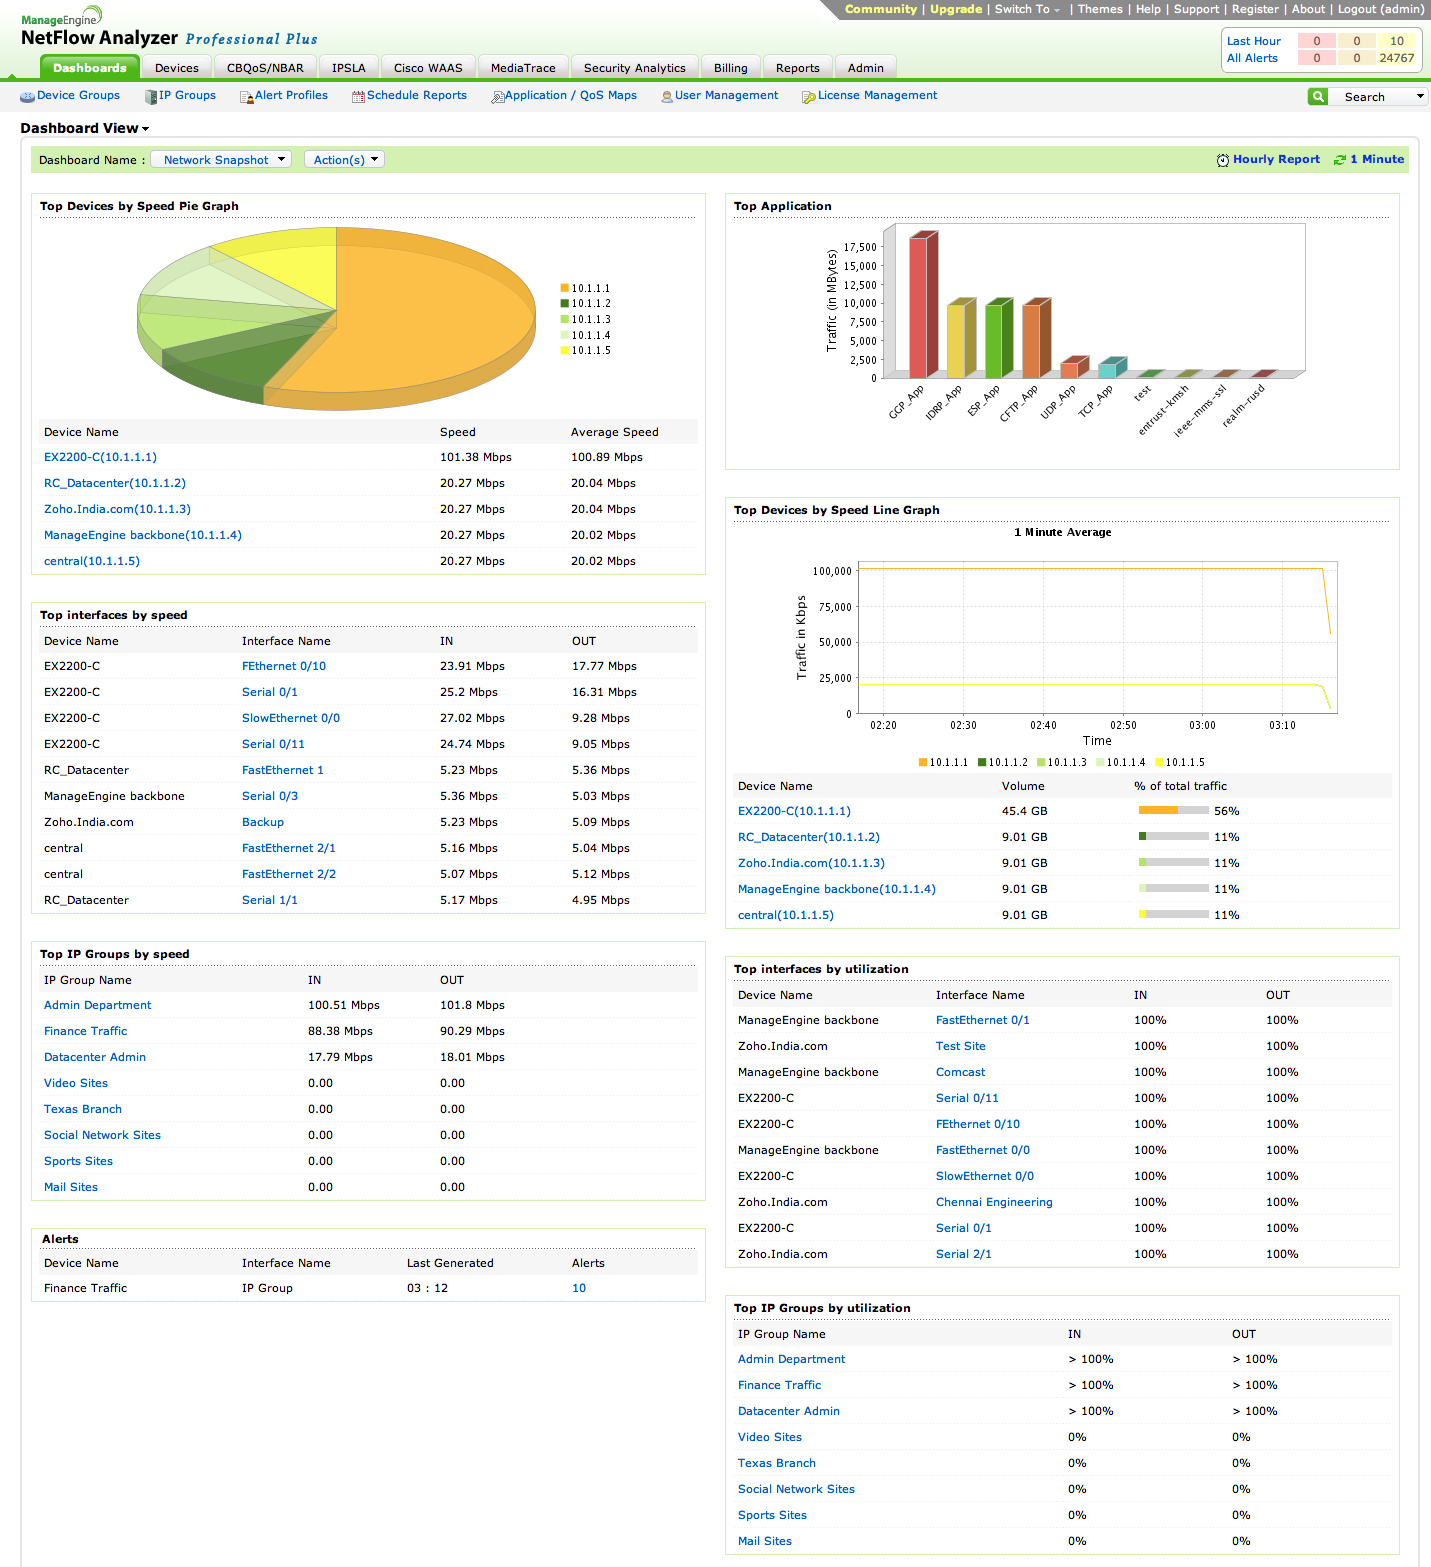Click the IP Groups icon

(151, 97)
